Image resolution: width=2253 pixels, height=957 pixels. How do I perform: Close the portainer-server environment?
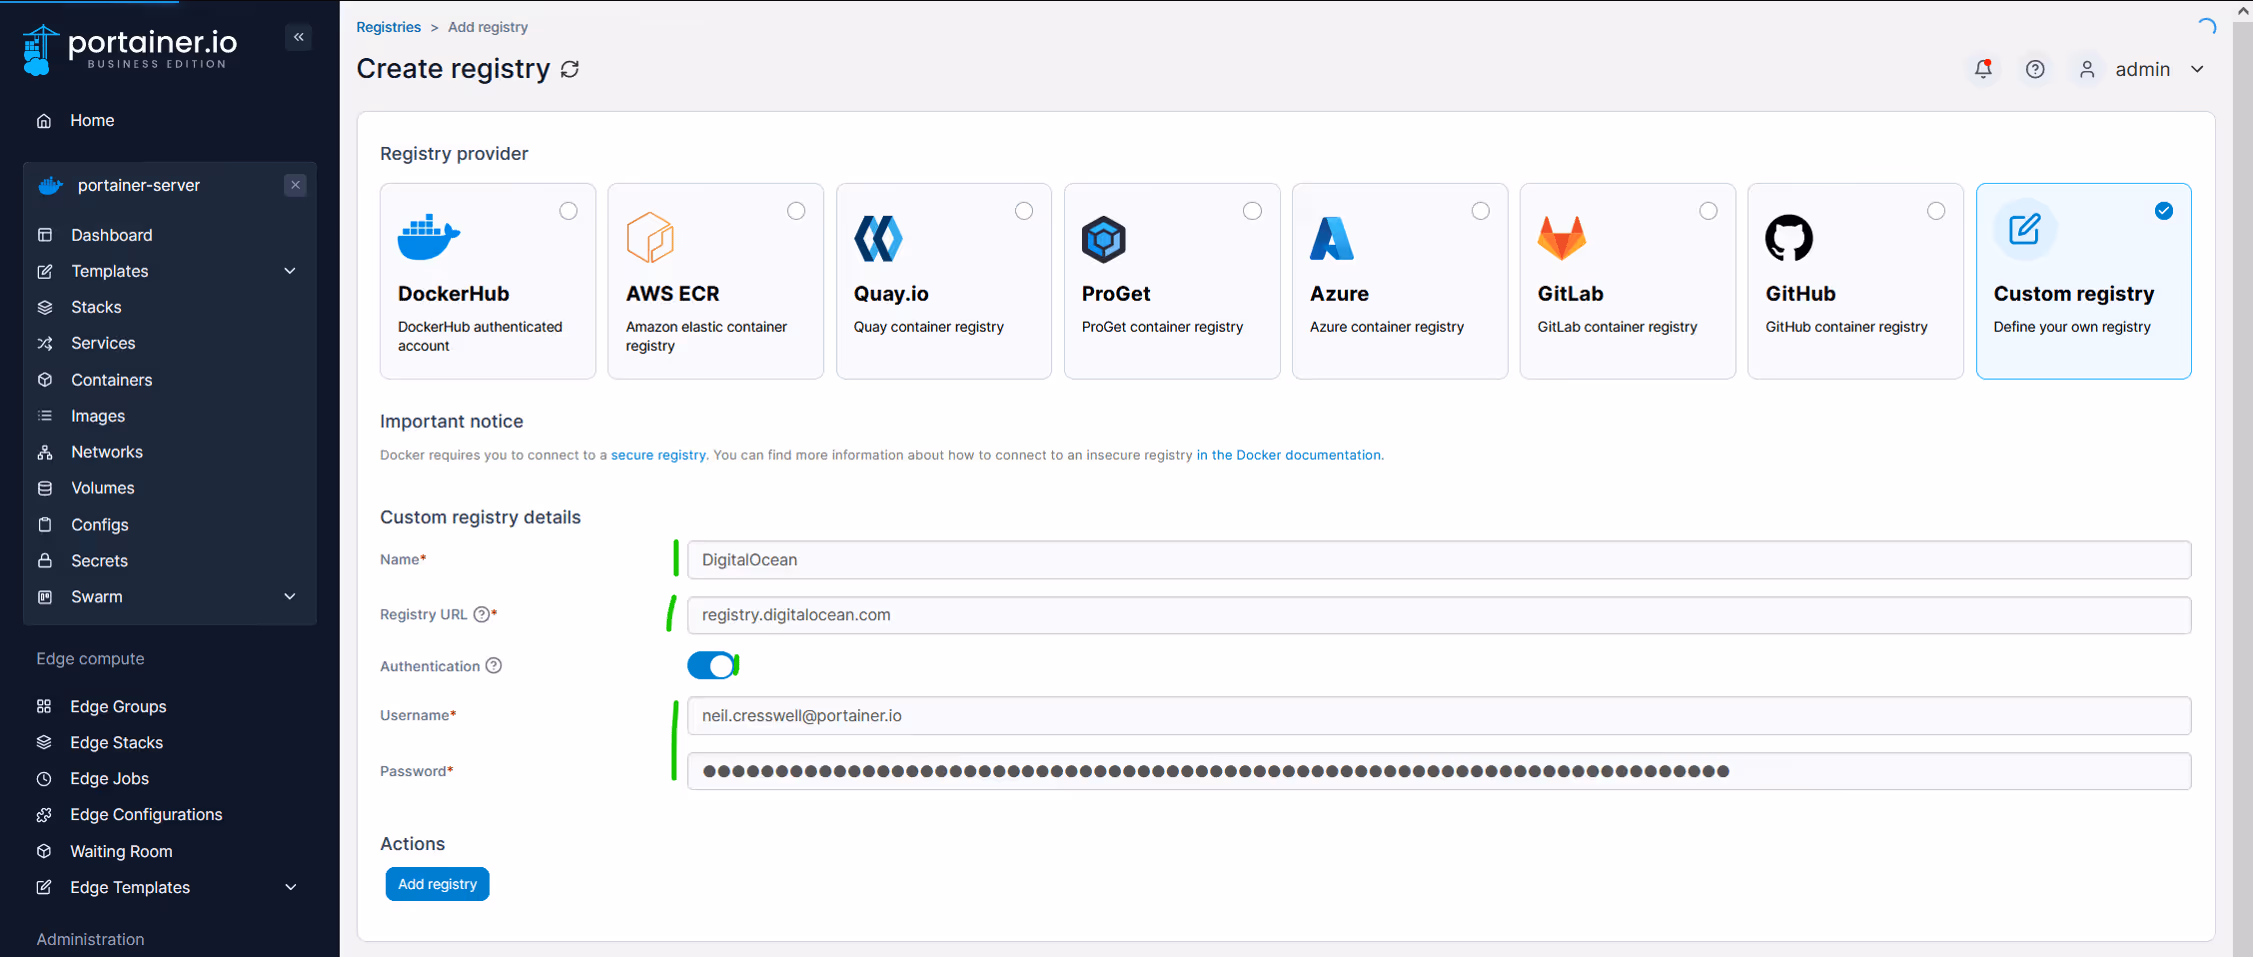coord(295,185)
